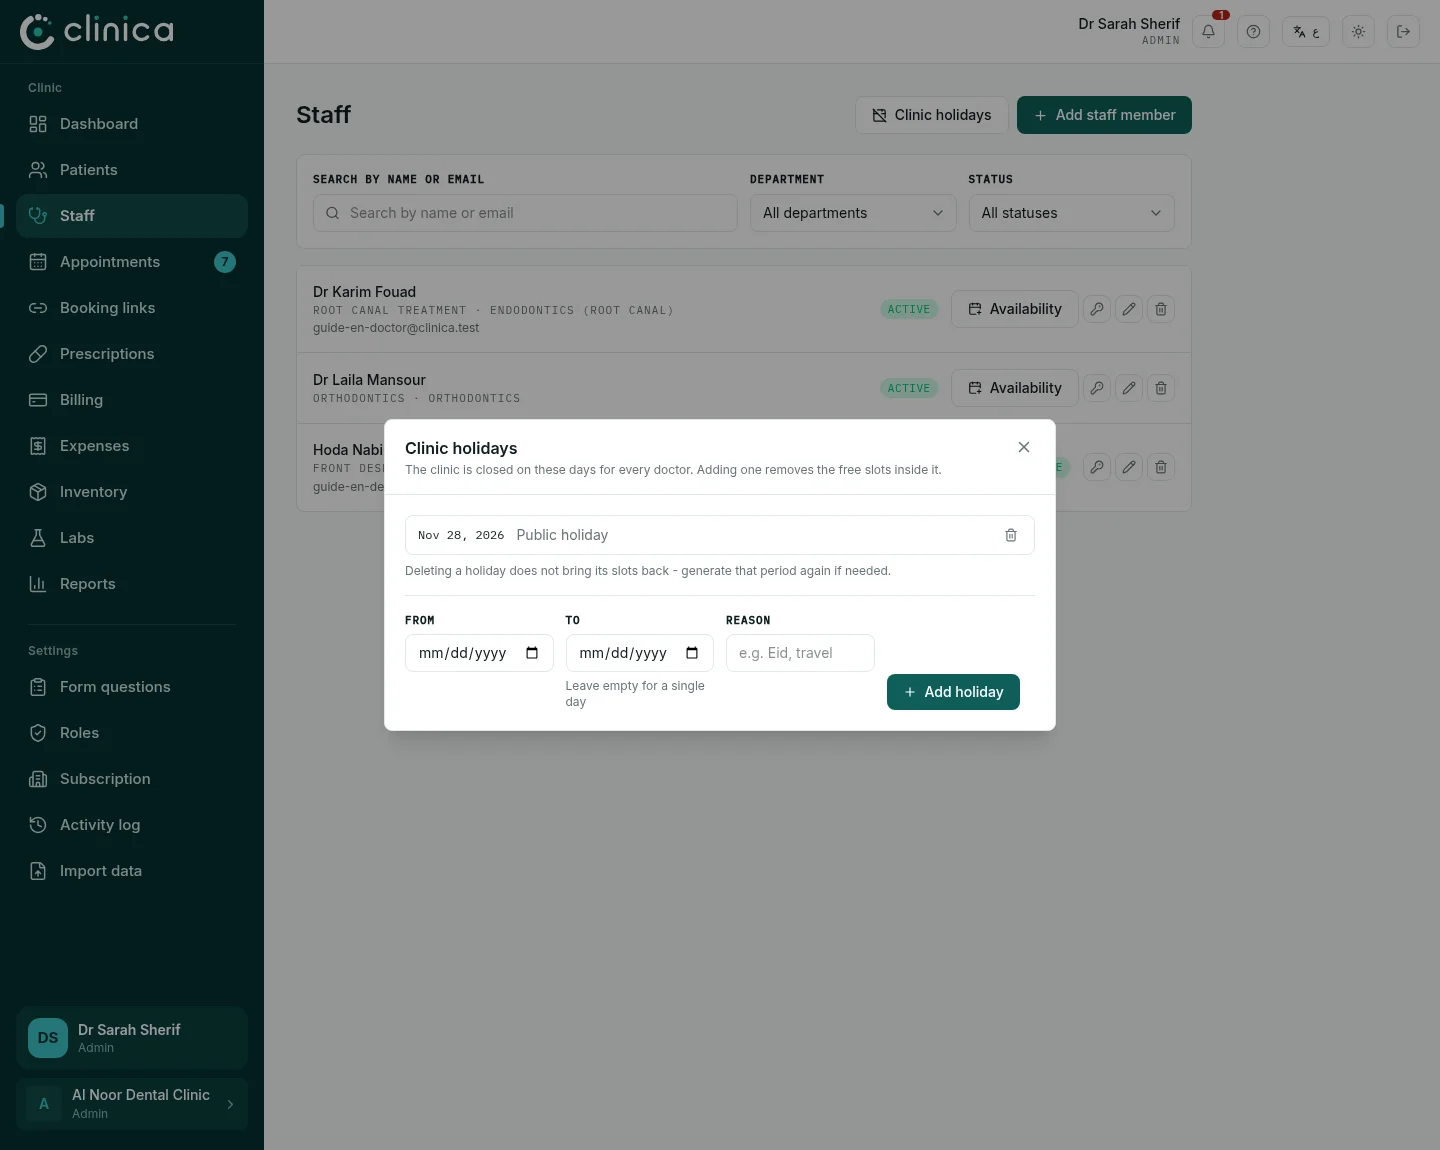Open the To date calendar picker
The height and width of the screenshot is (1150, 1440).
point(692,653)
